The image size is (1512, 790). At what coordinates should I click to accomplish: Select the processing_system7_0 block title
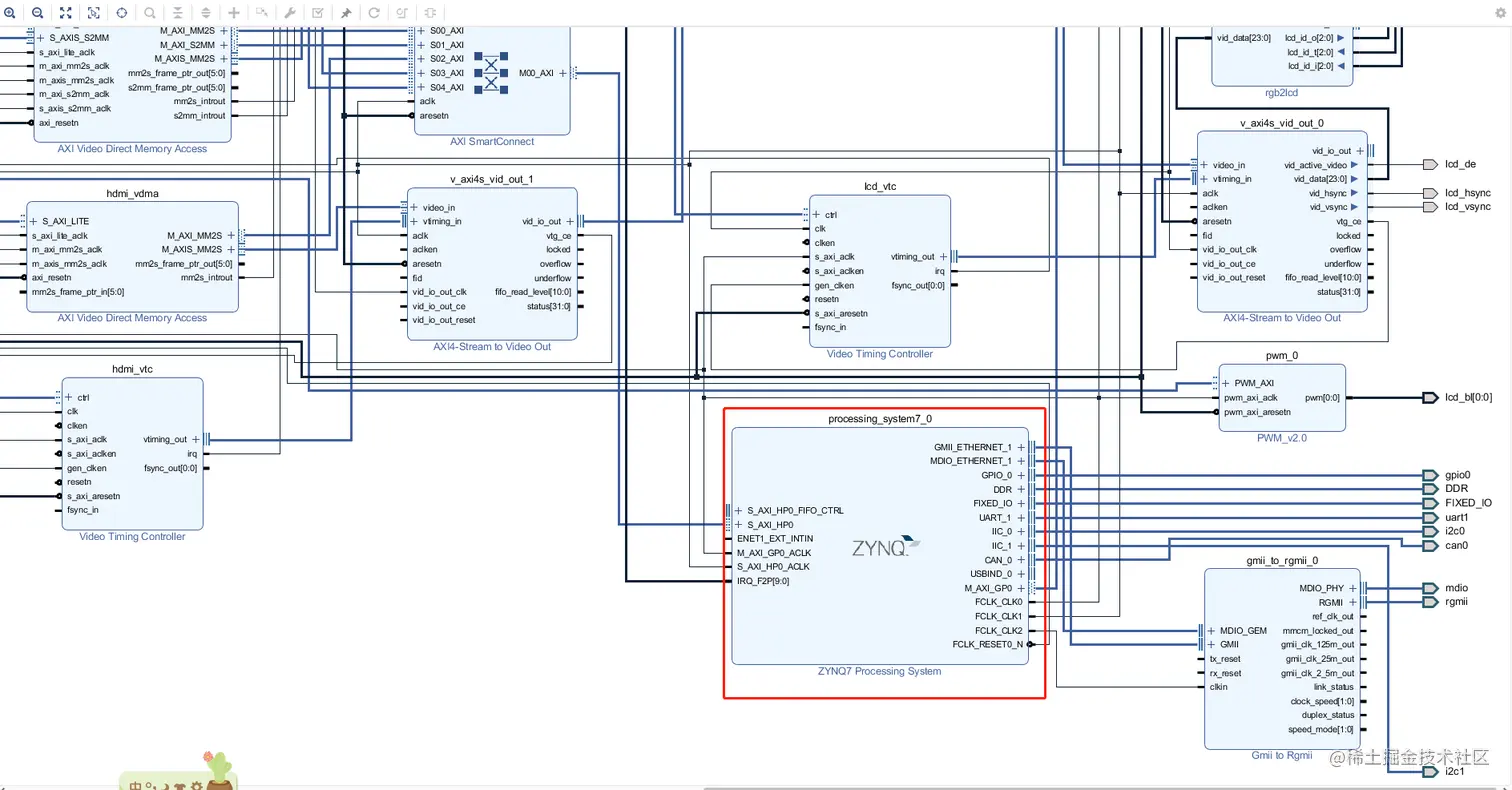tap(880, 419)
